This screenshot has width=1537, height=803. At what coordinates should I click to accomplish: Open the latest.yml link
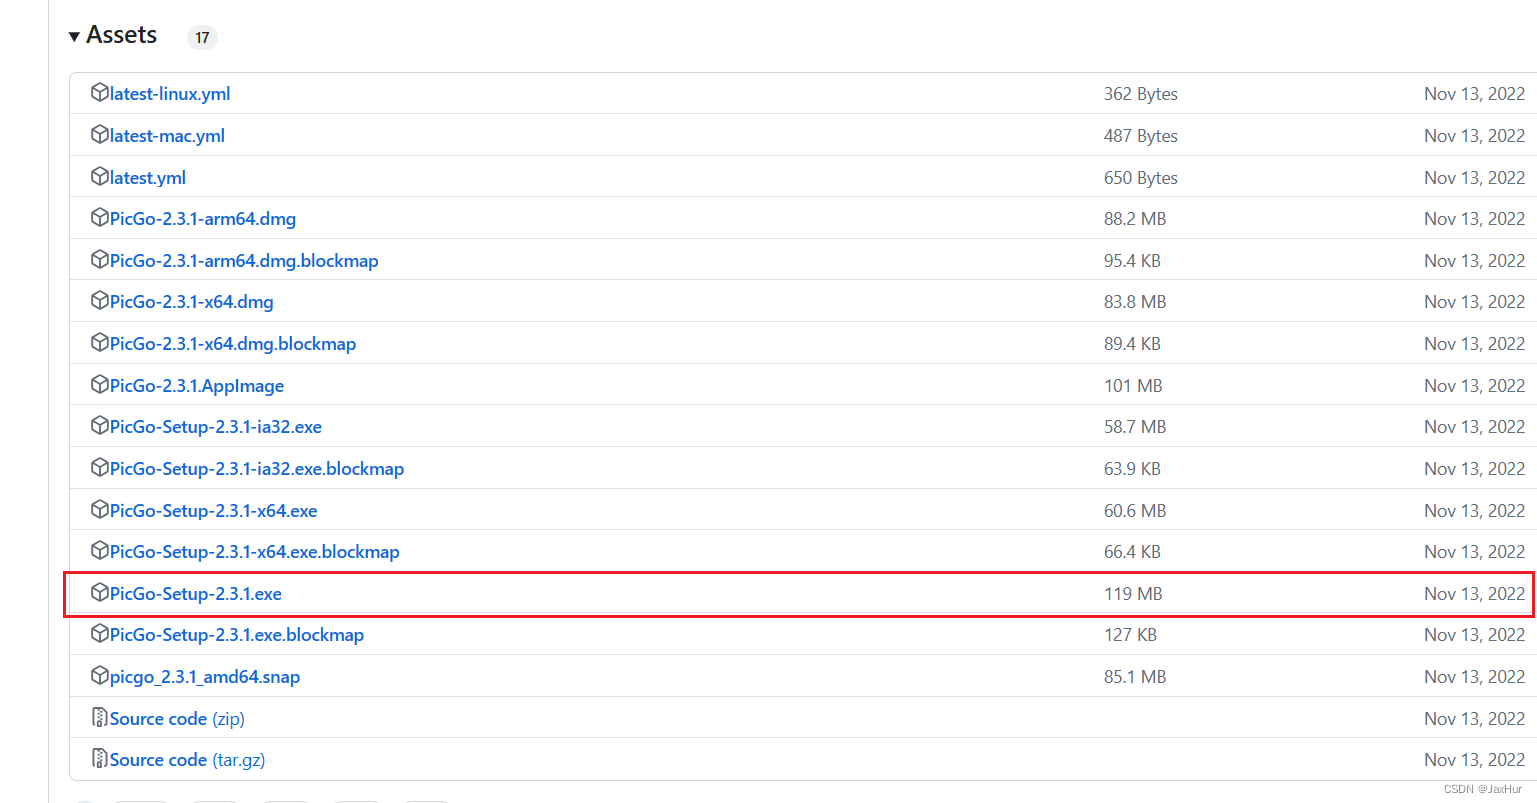[x=148, y=178]
